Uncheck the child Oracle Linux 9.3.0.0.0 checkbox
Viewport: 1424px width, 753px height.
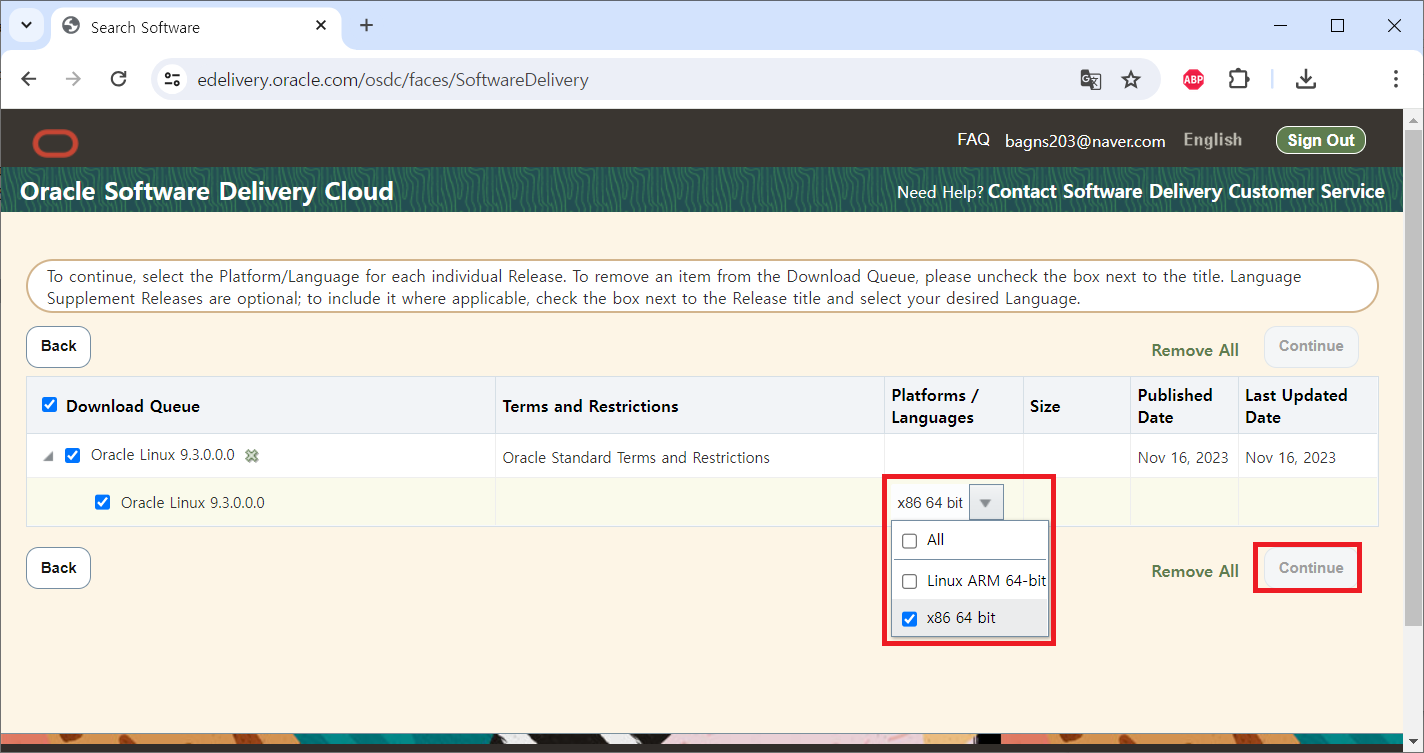(x=102, y=503)
